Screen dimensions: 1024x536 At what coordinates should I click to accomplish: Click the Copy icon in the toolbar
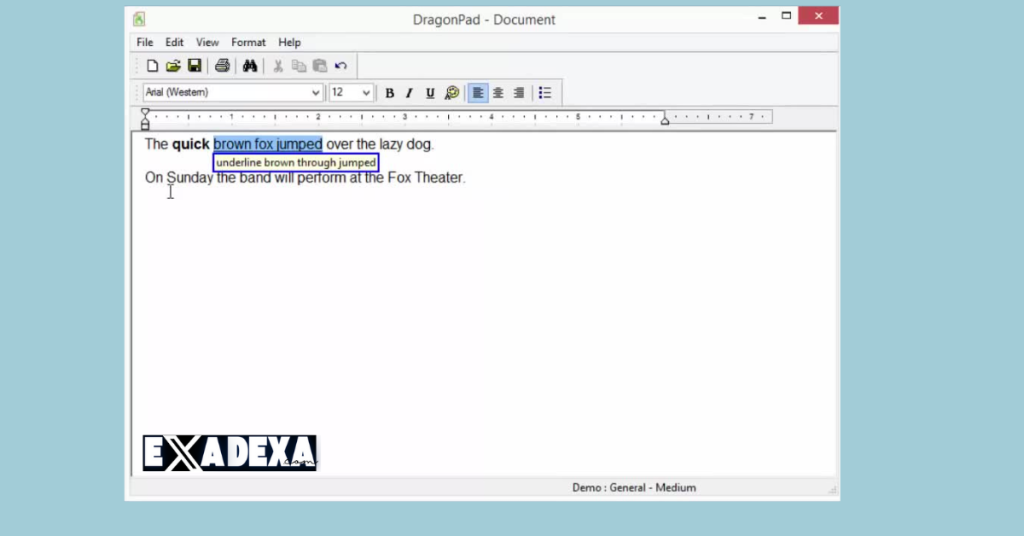coord(299,66)
